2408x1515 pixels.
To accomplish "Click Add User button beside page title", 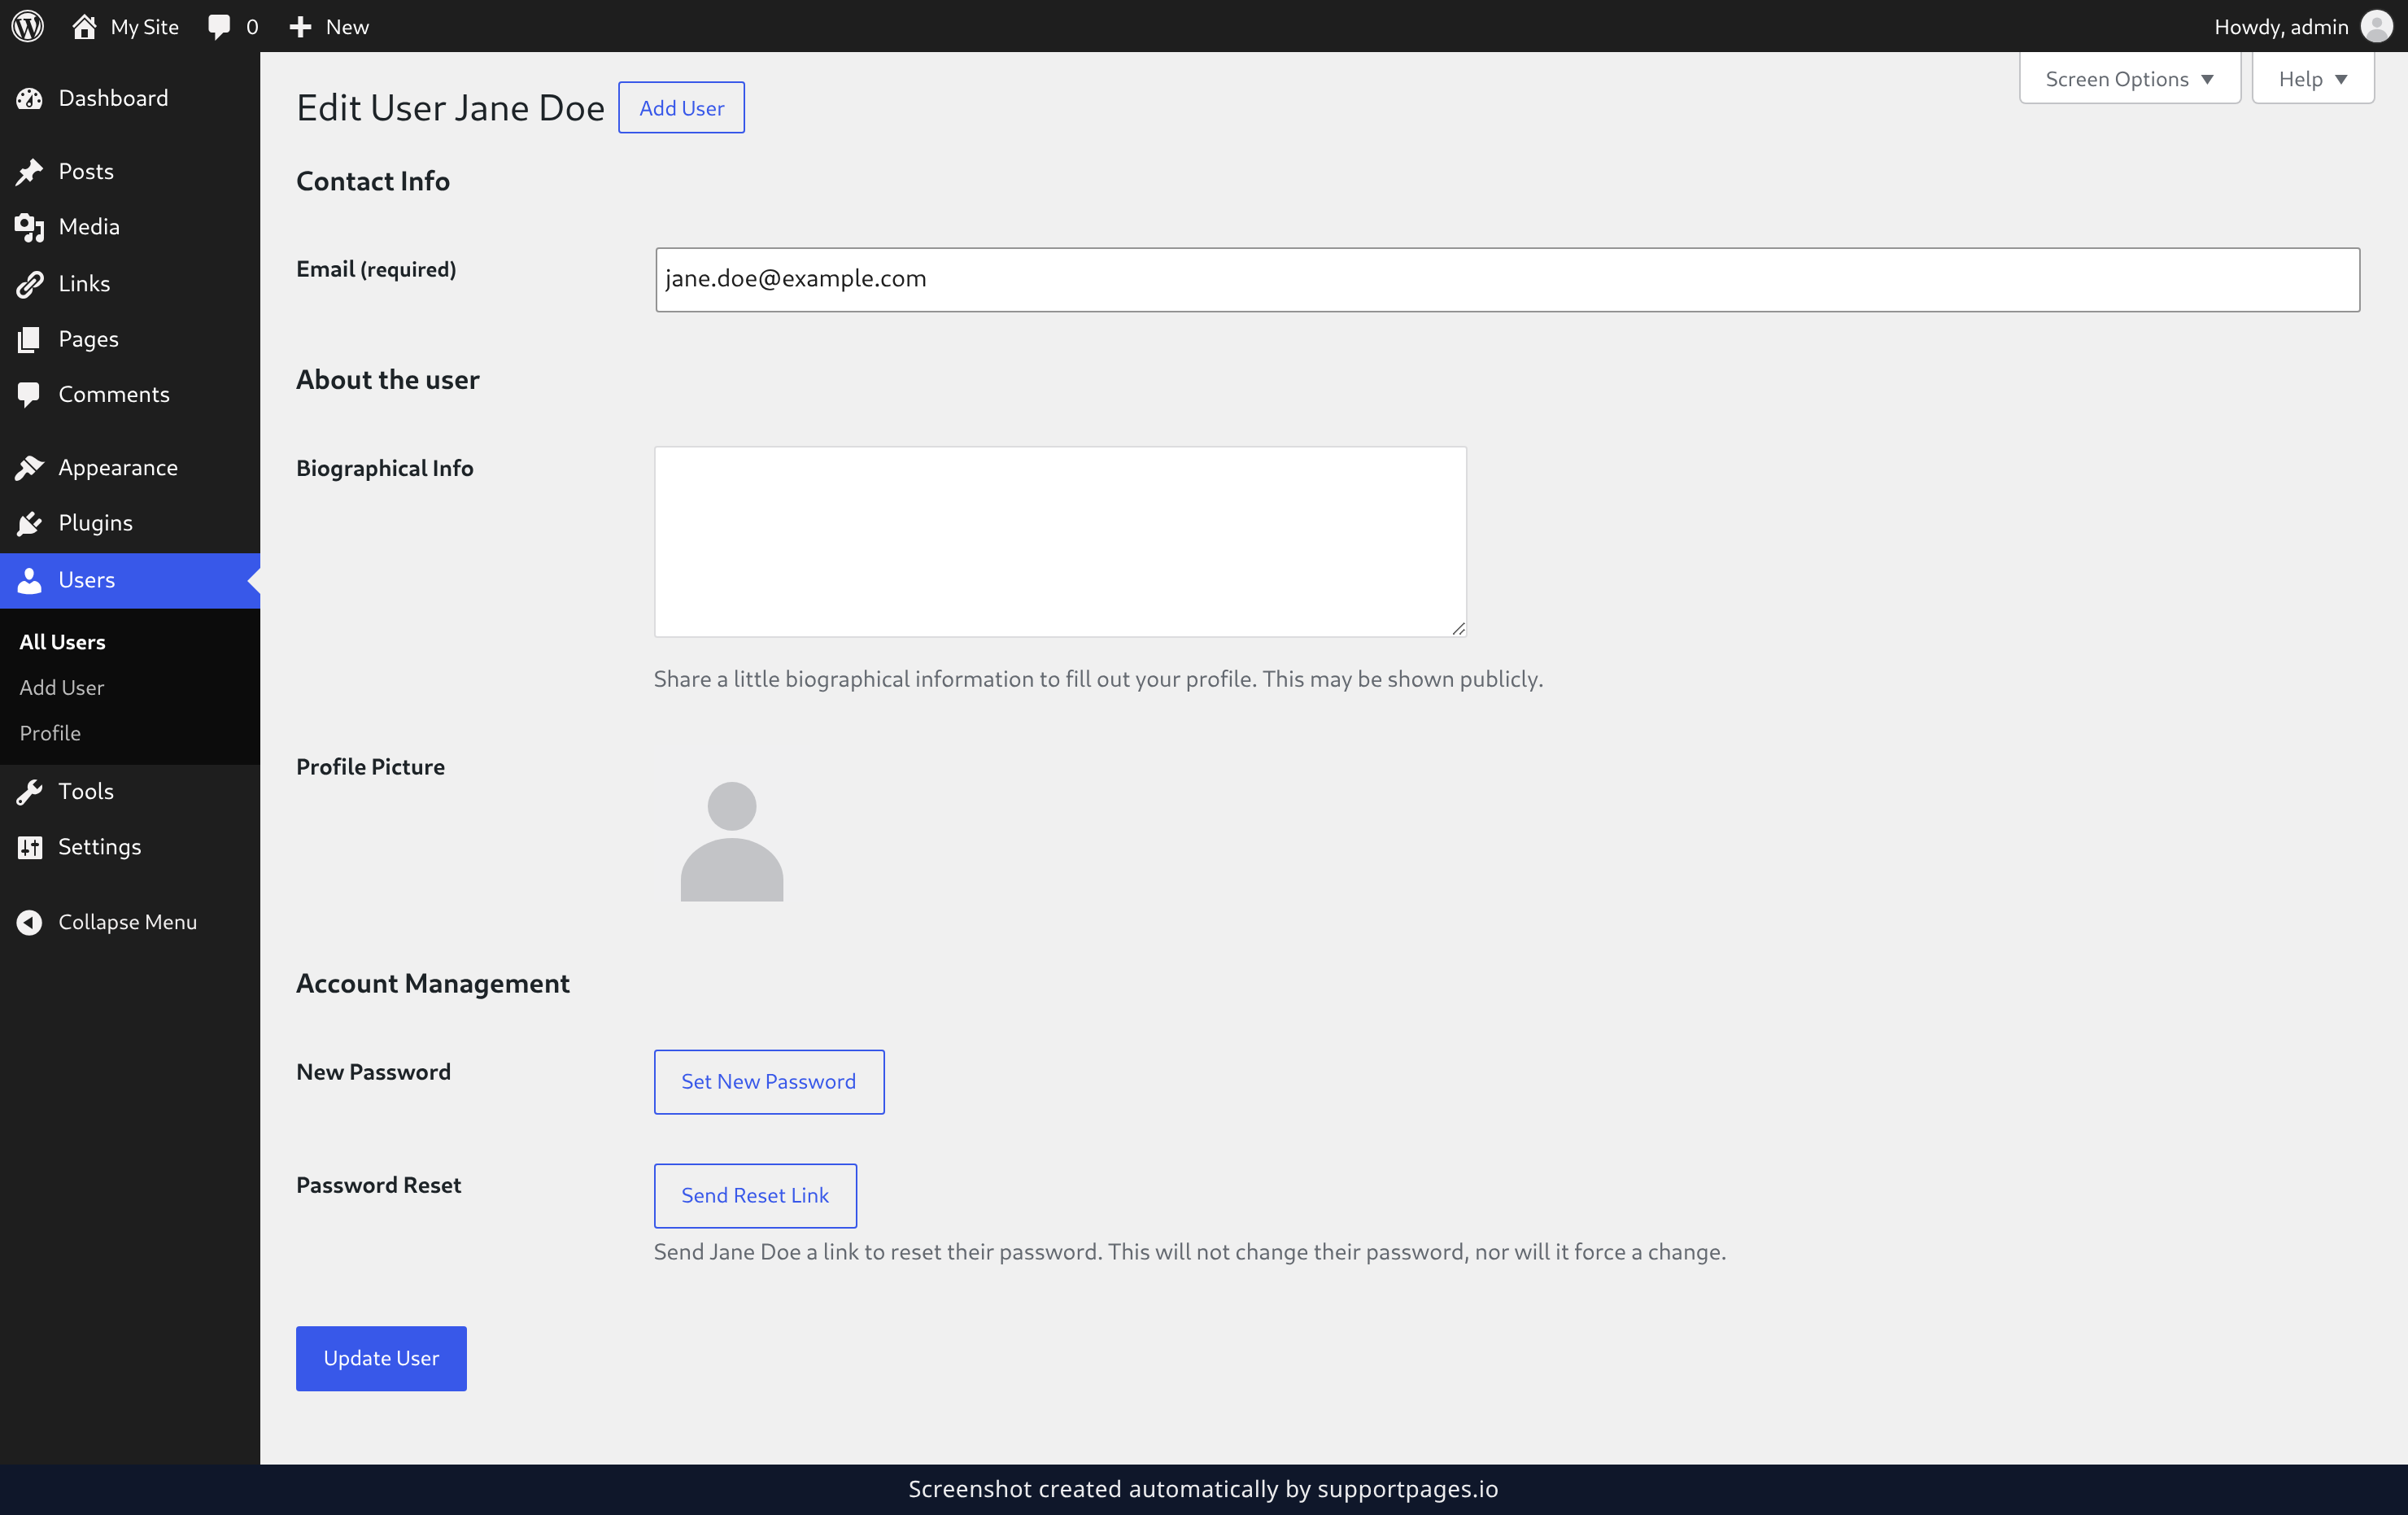I will (681, 107).
